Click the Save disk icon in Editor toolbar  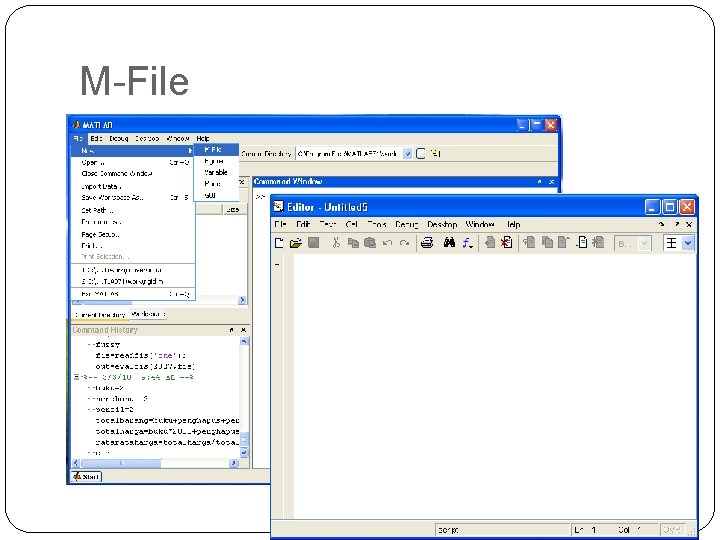click(313, 243)
